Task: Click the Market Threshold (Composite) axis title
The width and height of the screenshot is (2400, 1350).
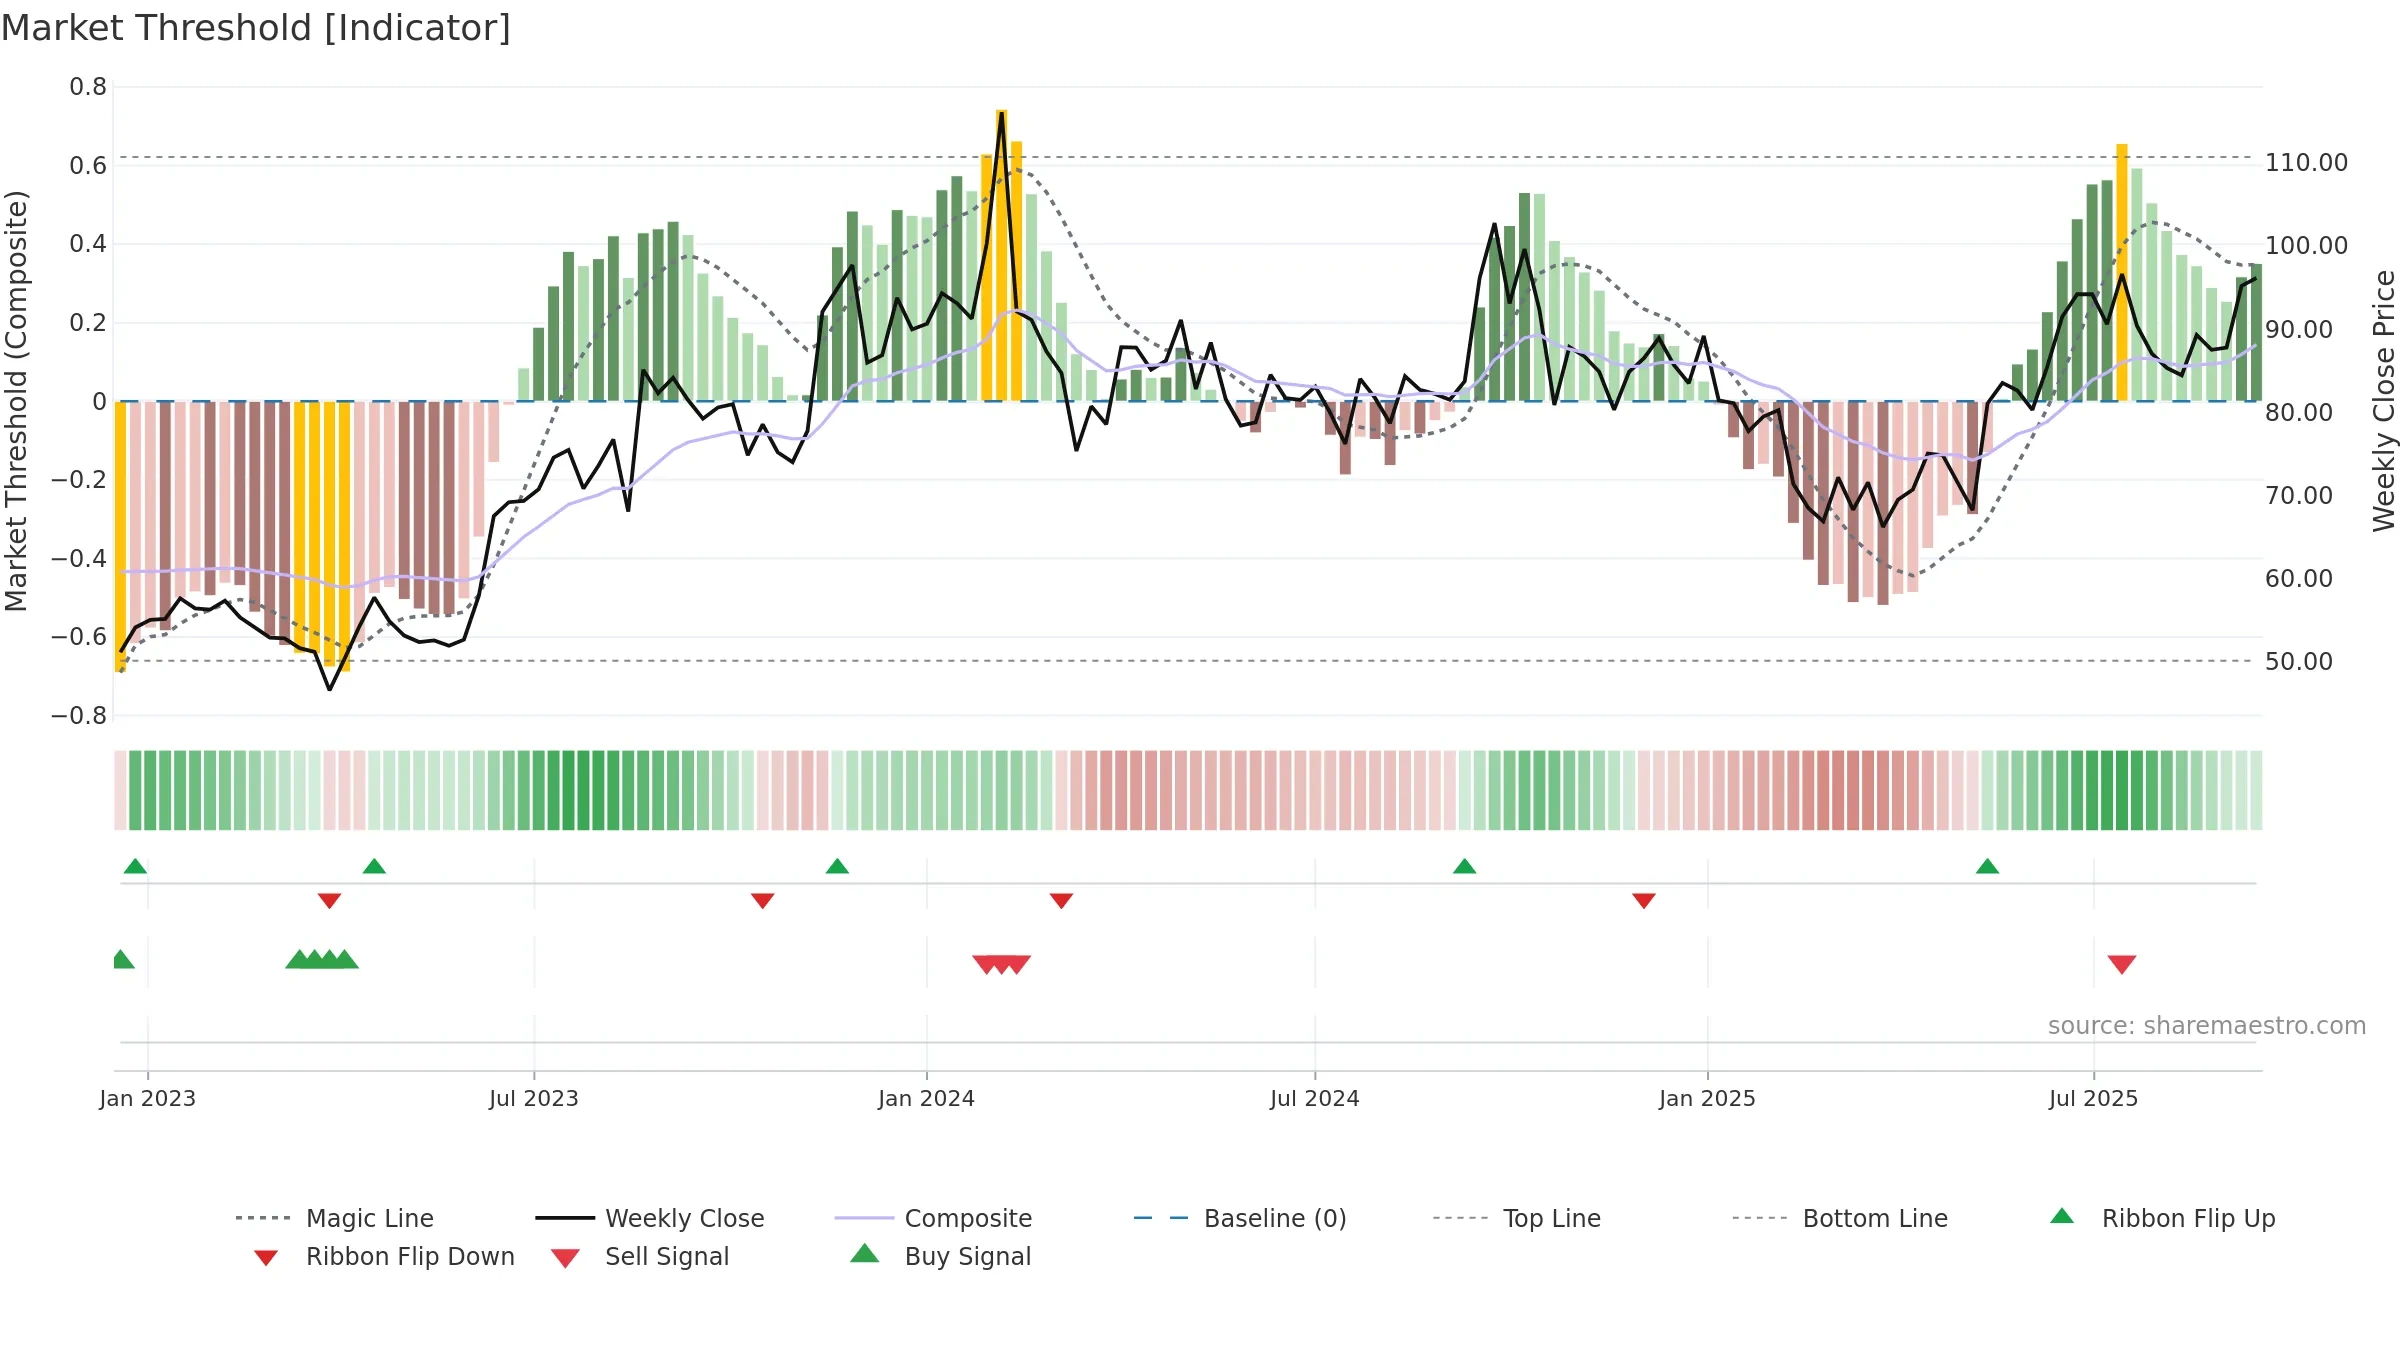Action: click(x=16, y=401)
